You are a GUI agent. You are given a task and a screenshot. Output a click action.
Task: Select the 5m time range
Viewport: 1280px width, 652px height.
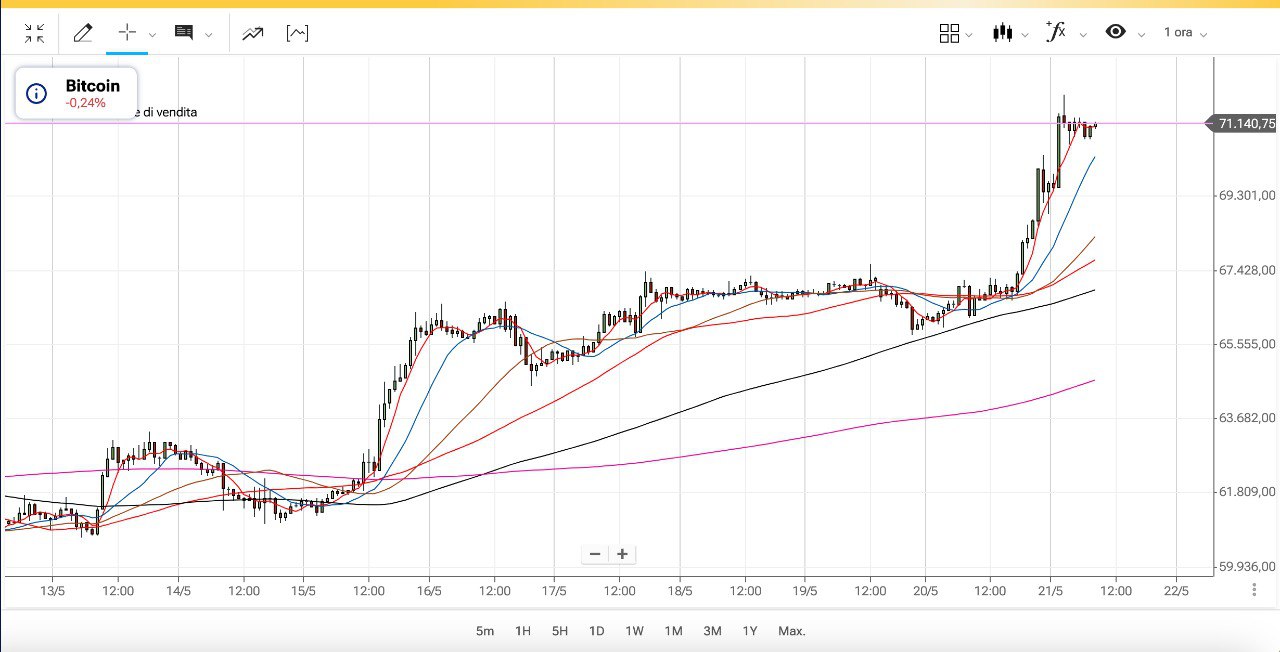tap(485, 631)
